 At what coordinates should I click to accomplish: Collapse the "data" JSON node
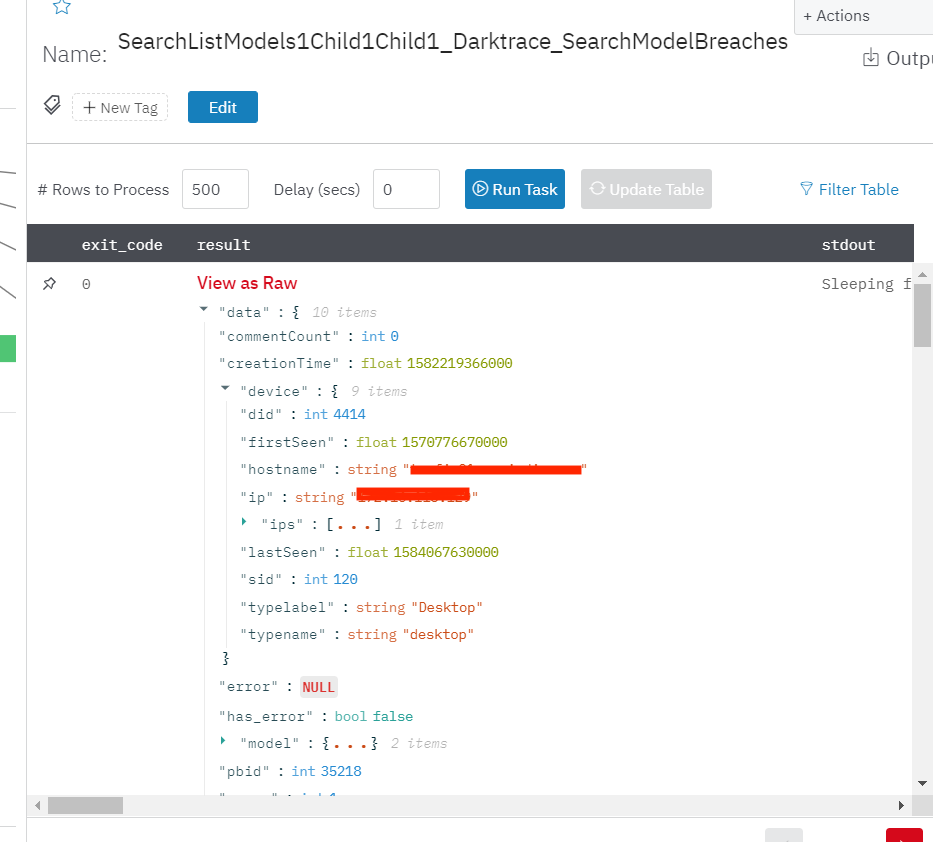tap(203, 309)
